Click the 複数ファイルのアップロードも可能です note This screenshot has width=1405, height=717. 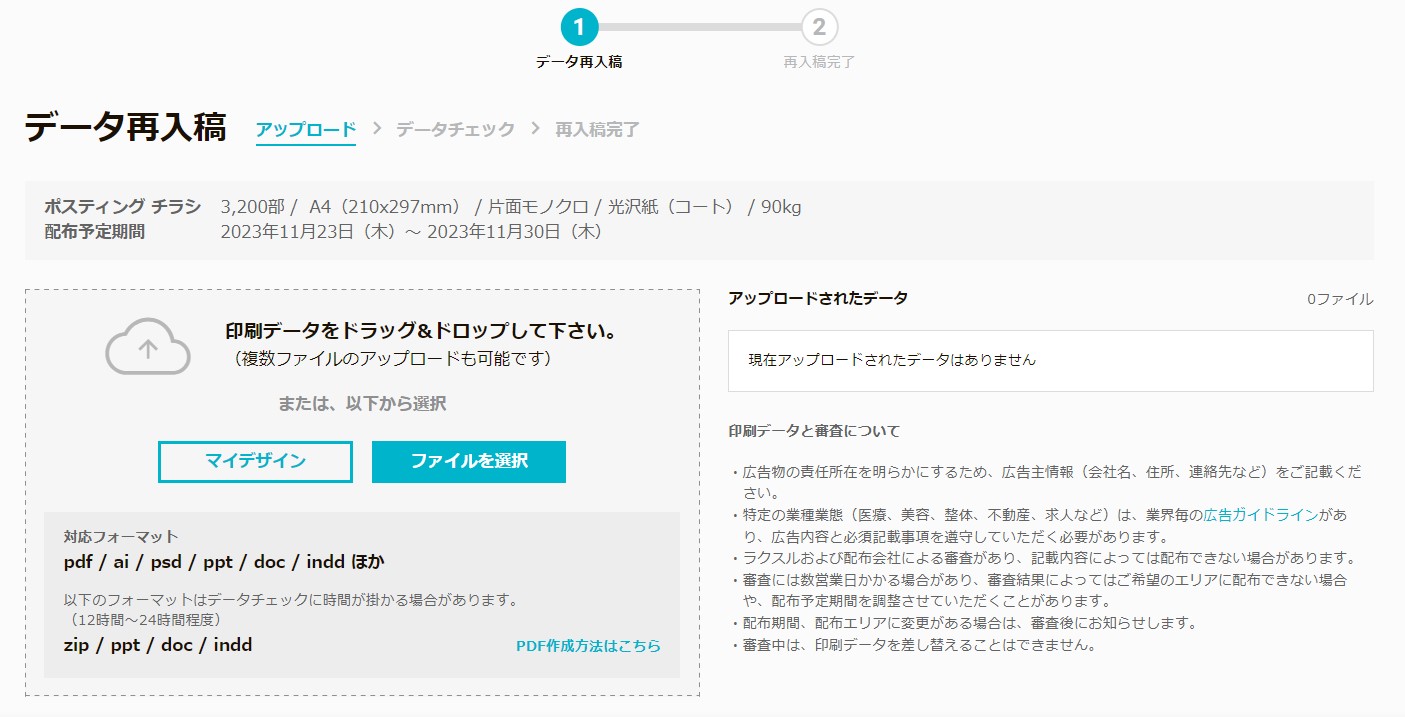[393, 358]
